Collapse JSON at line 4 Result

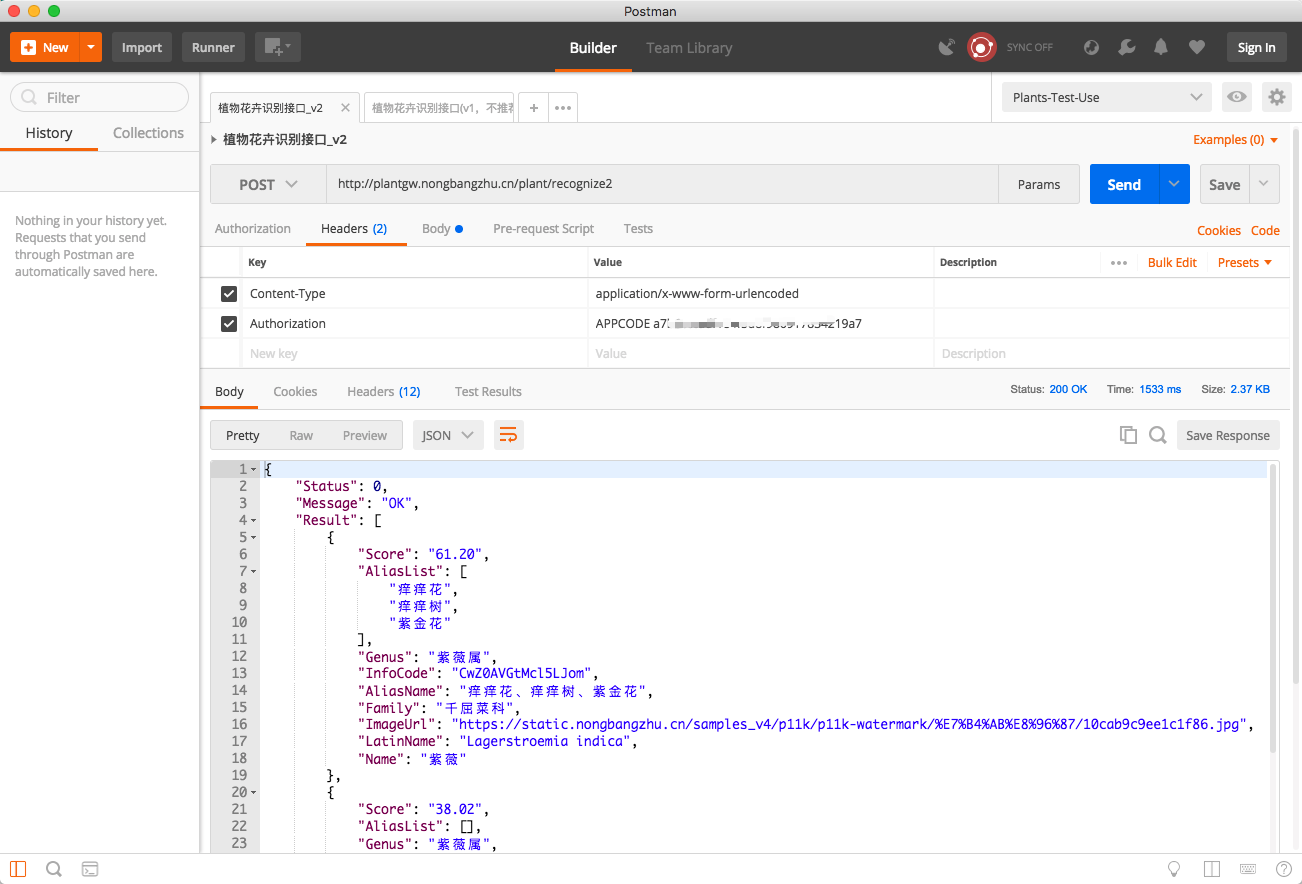click(254, 520)
